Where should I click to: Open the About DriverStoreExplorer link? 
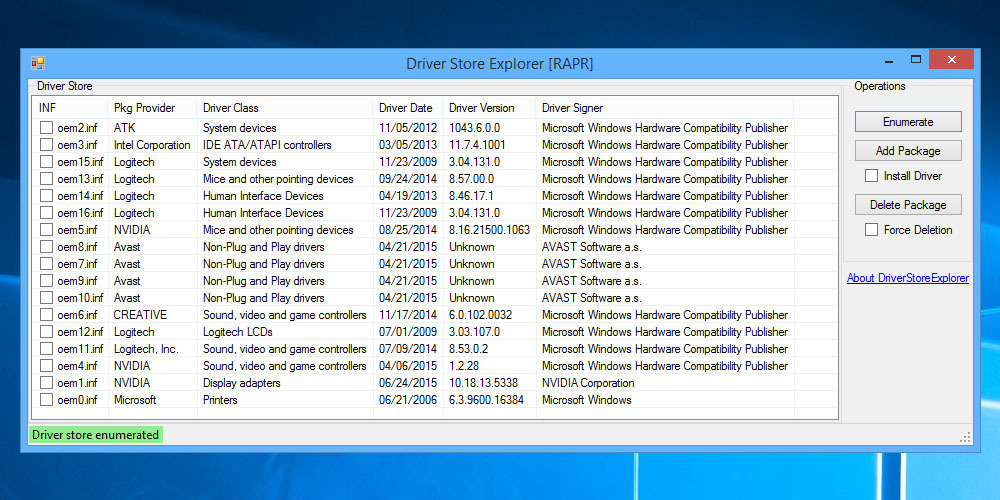coord(908,278)
